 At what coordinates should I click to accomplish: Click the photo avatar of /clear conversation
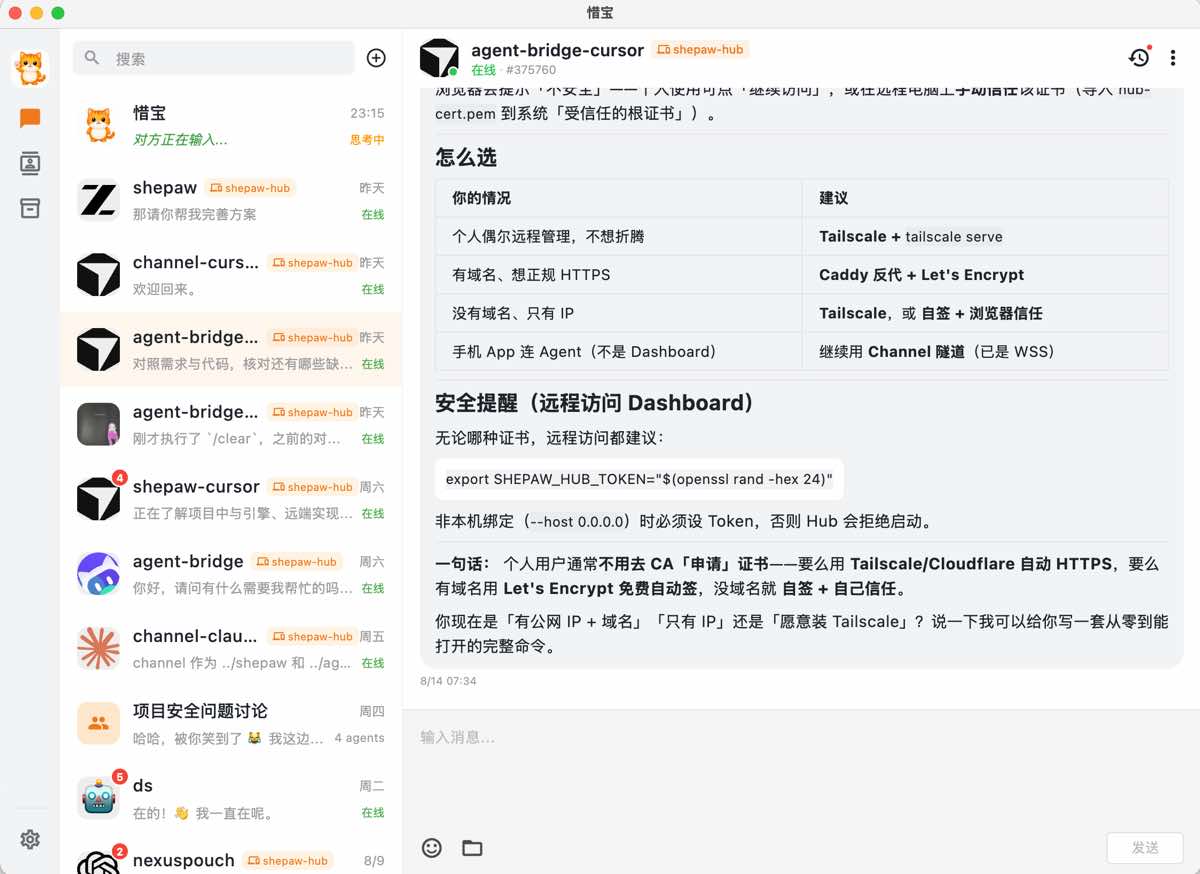point(99,424)
